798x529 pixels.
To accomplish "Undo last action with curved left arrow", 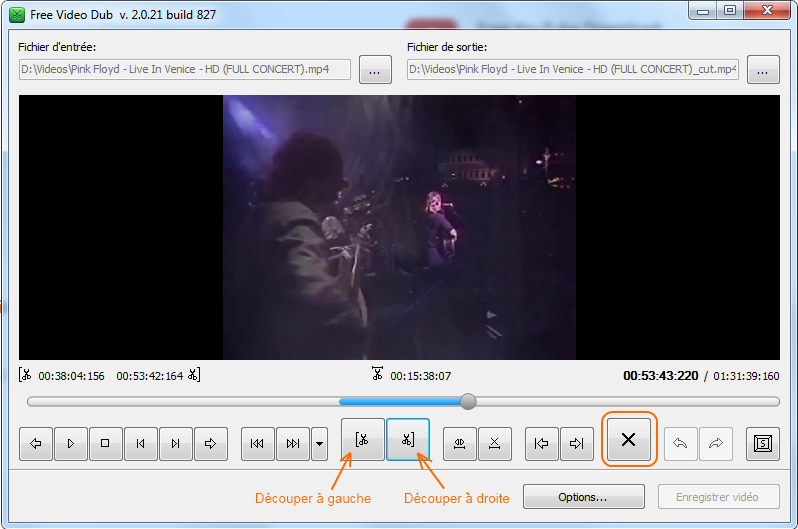I will tap(680, 443).
